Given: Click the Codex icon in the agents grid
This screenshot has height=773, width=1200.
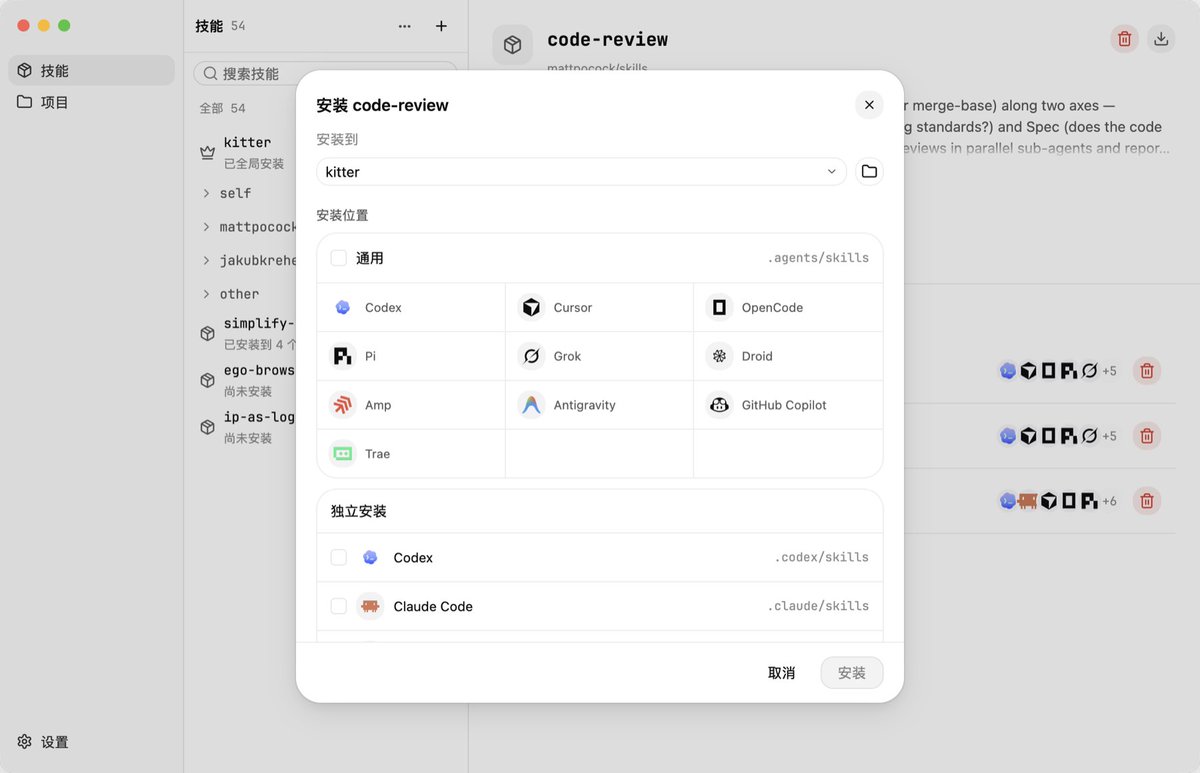Looking at the screenshot, I should pos(343,307).
